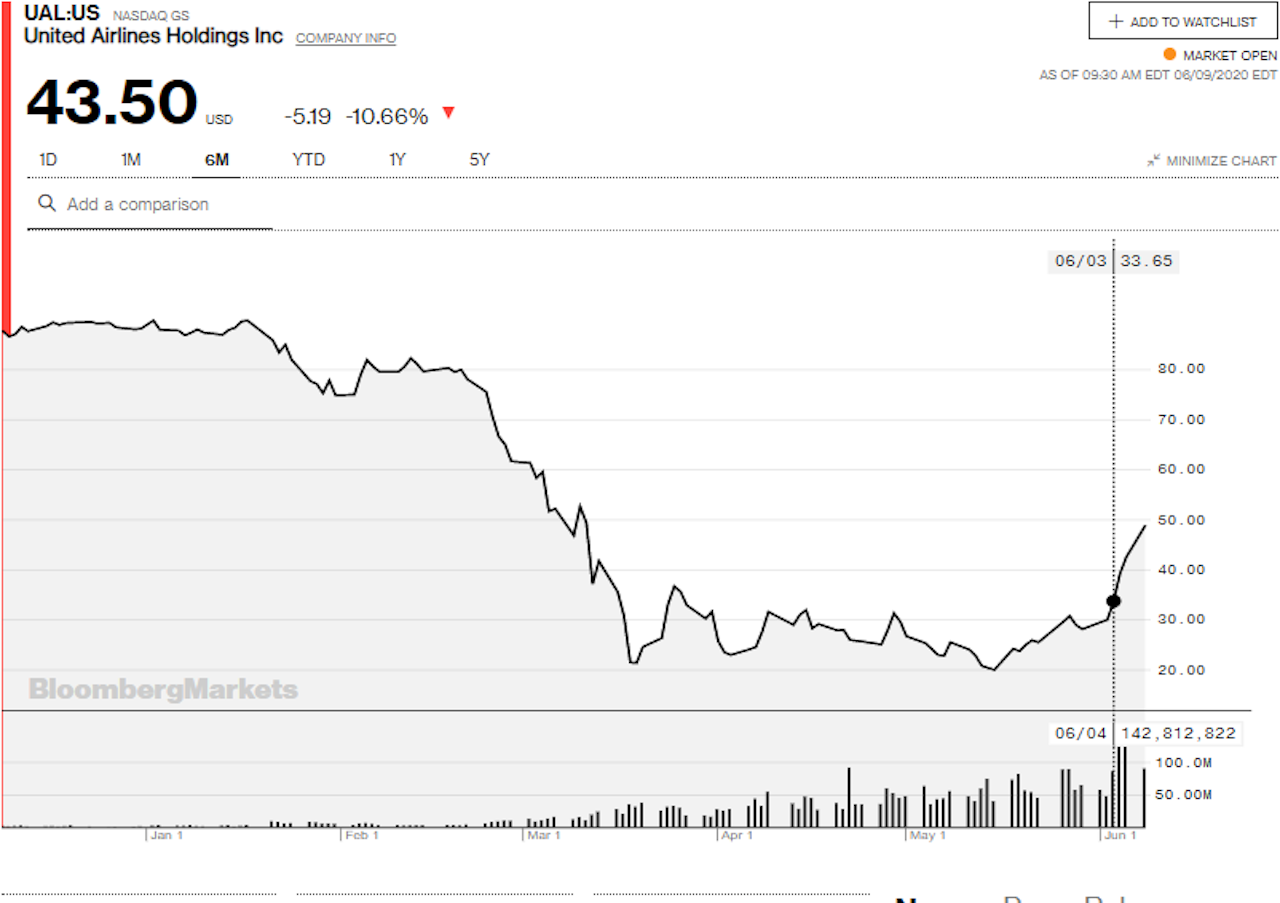
Task: Click the plus icon for Add to Watchlist
Action: (x=1116, y=21)
